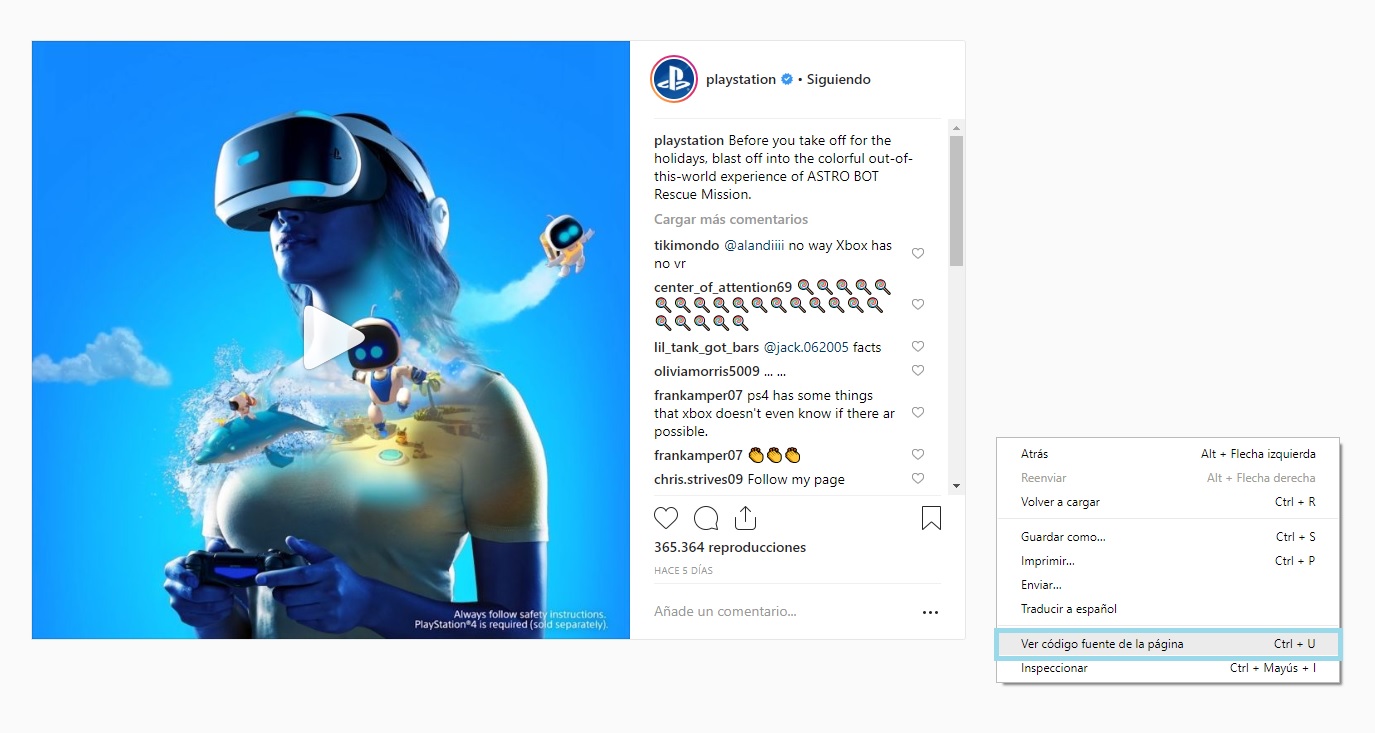
Task: Open the PlayStation profile avatar
Action: [x=674, y=80]
